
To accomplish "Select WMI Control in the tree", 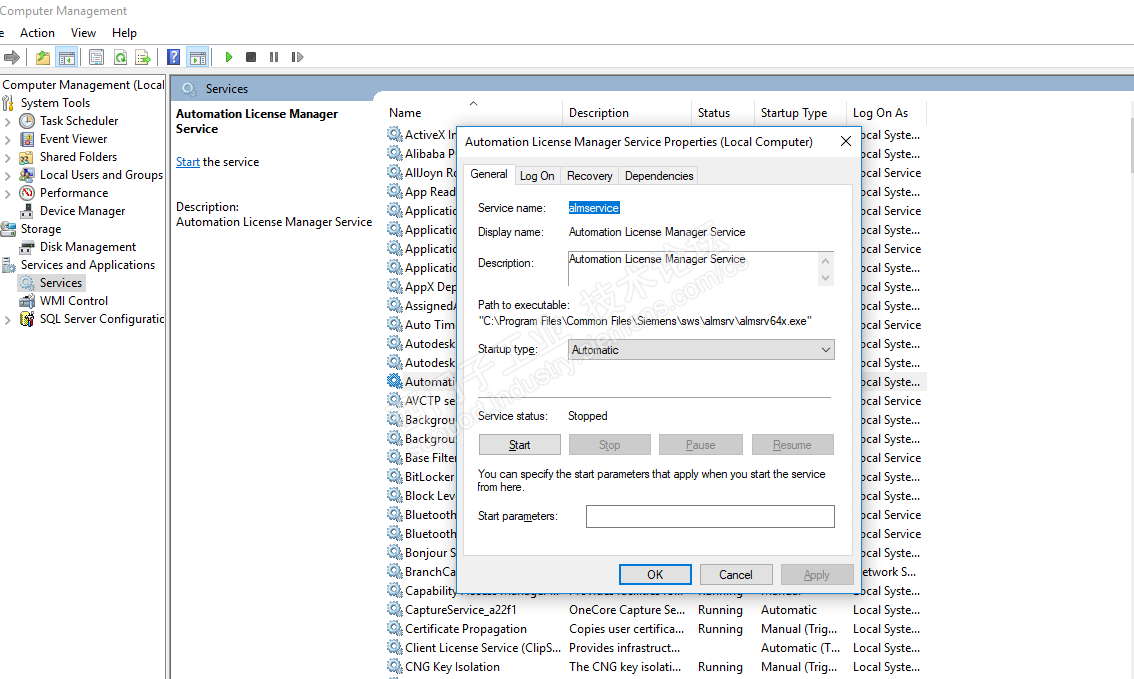I will pos(74,301).
